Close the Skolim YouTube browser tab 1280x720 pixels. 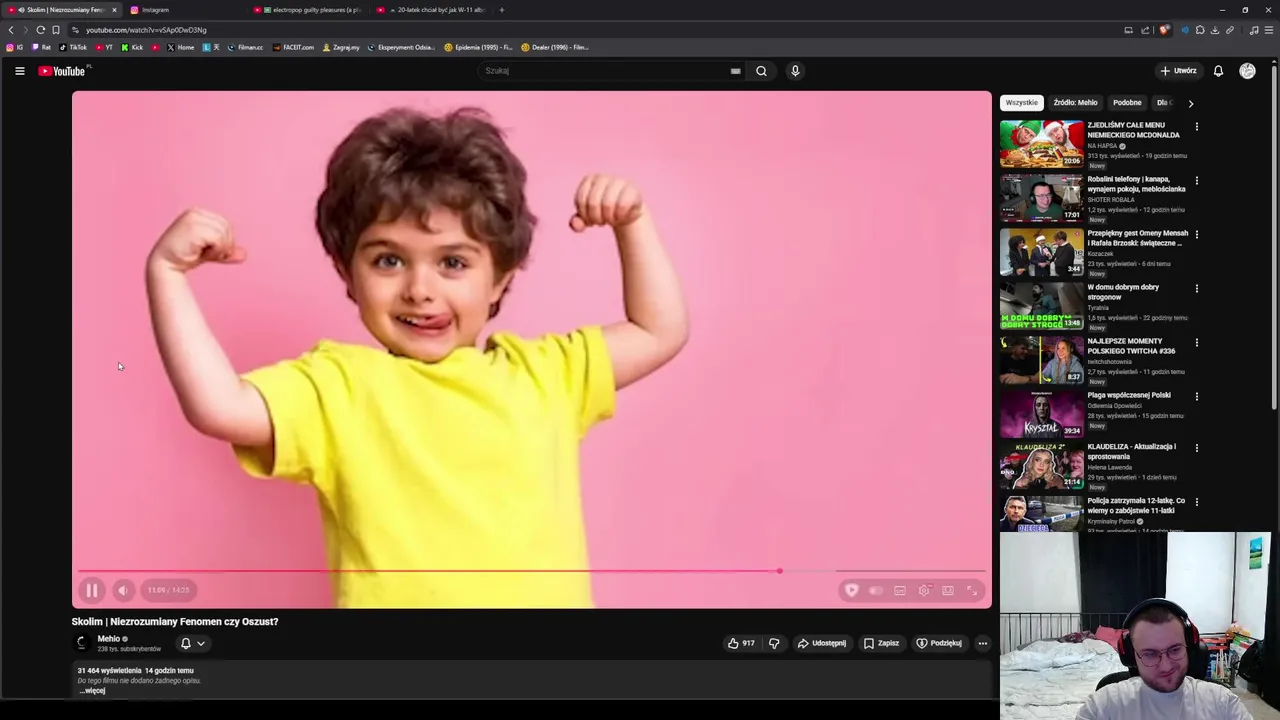[x=114, y=10]
